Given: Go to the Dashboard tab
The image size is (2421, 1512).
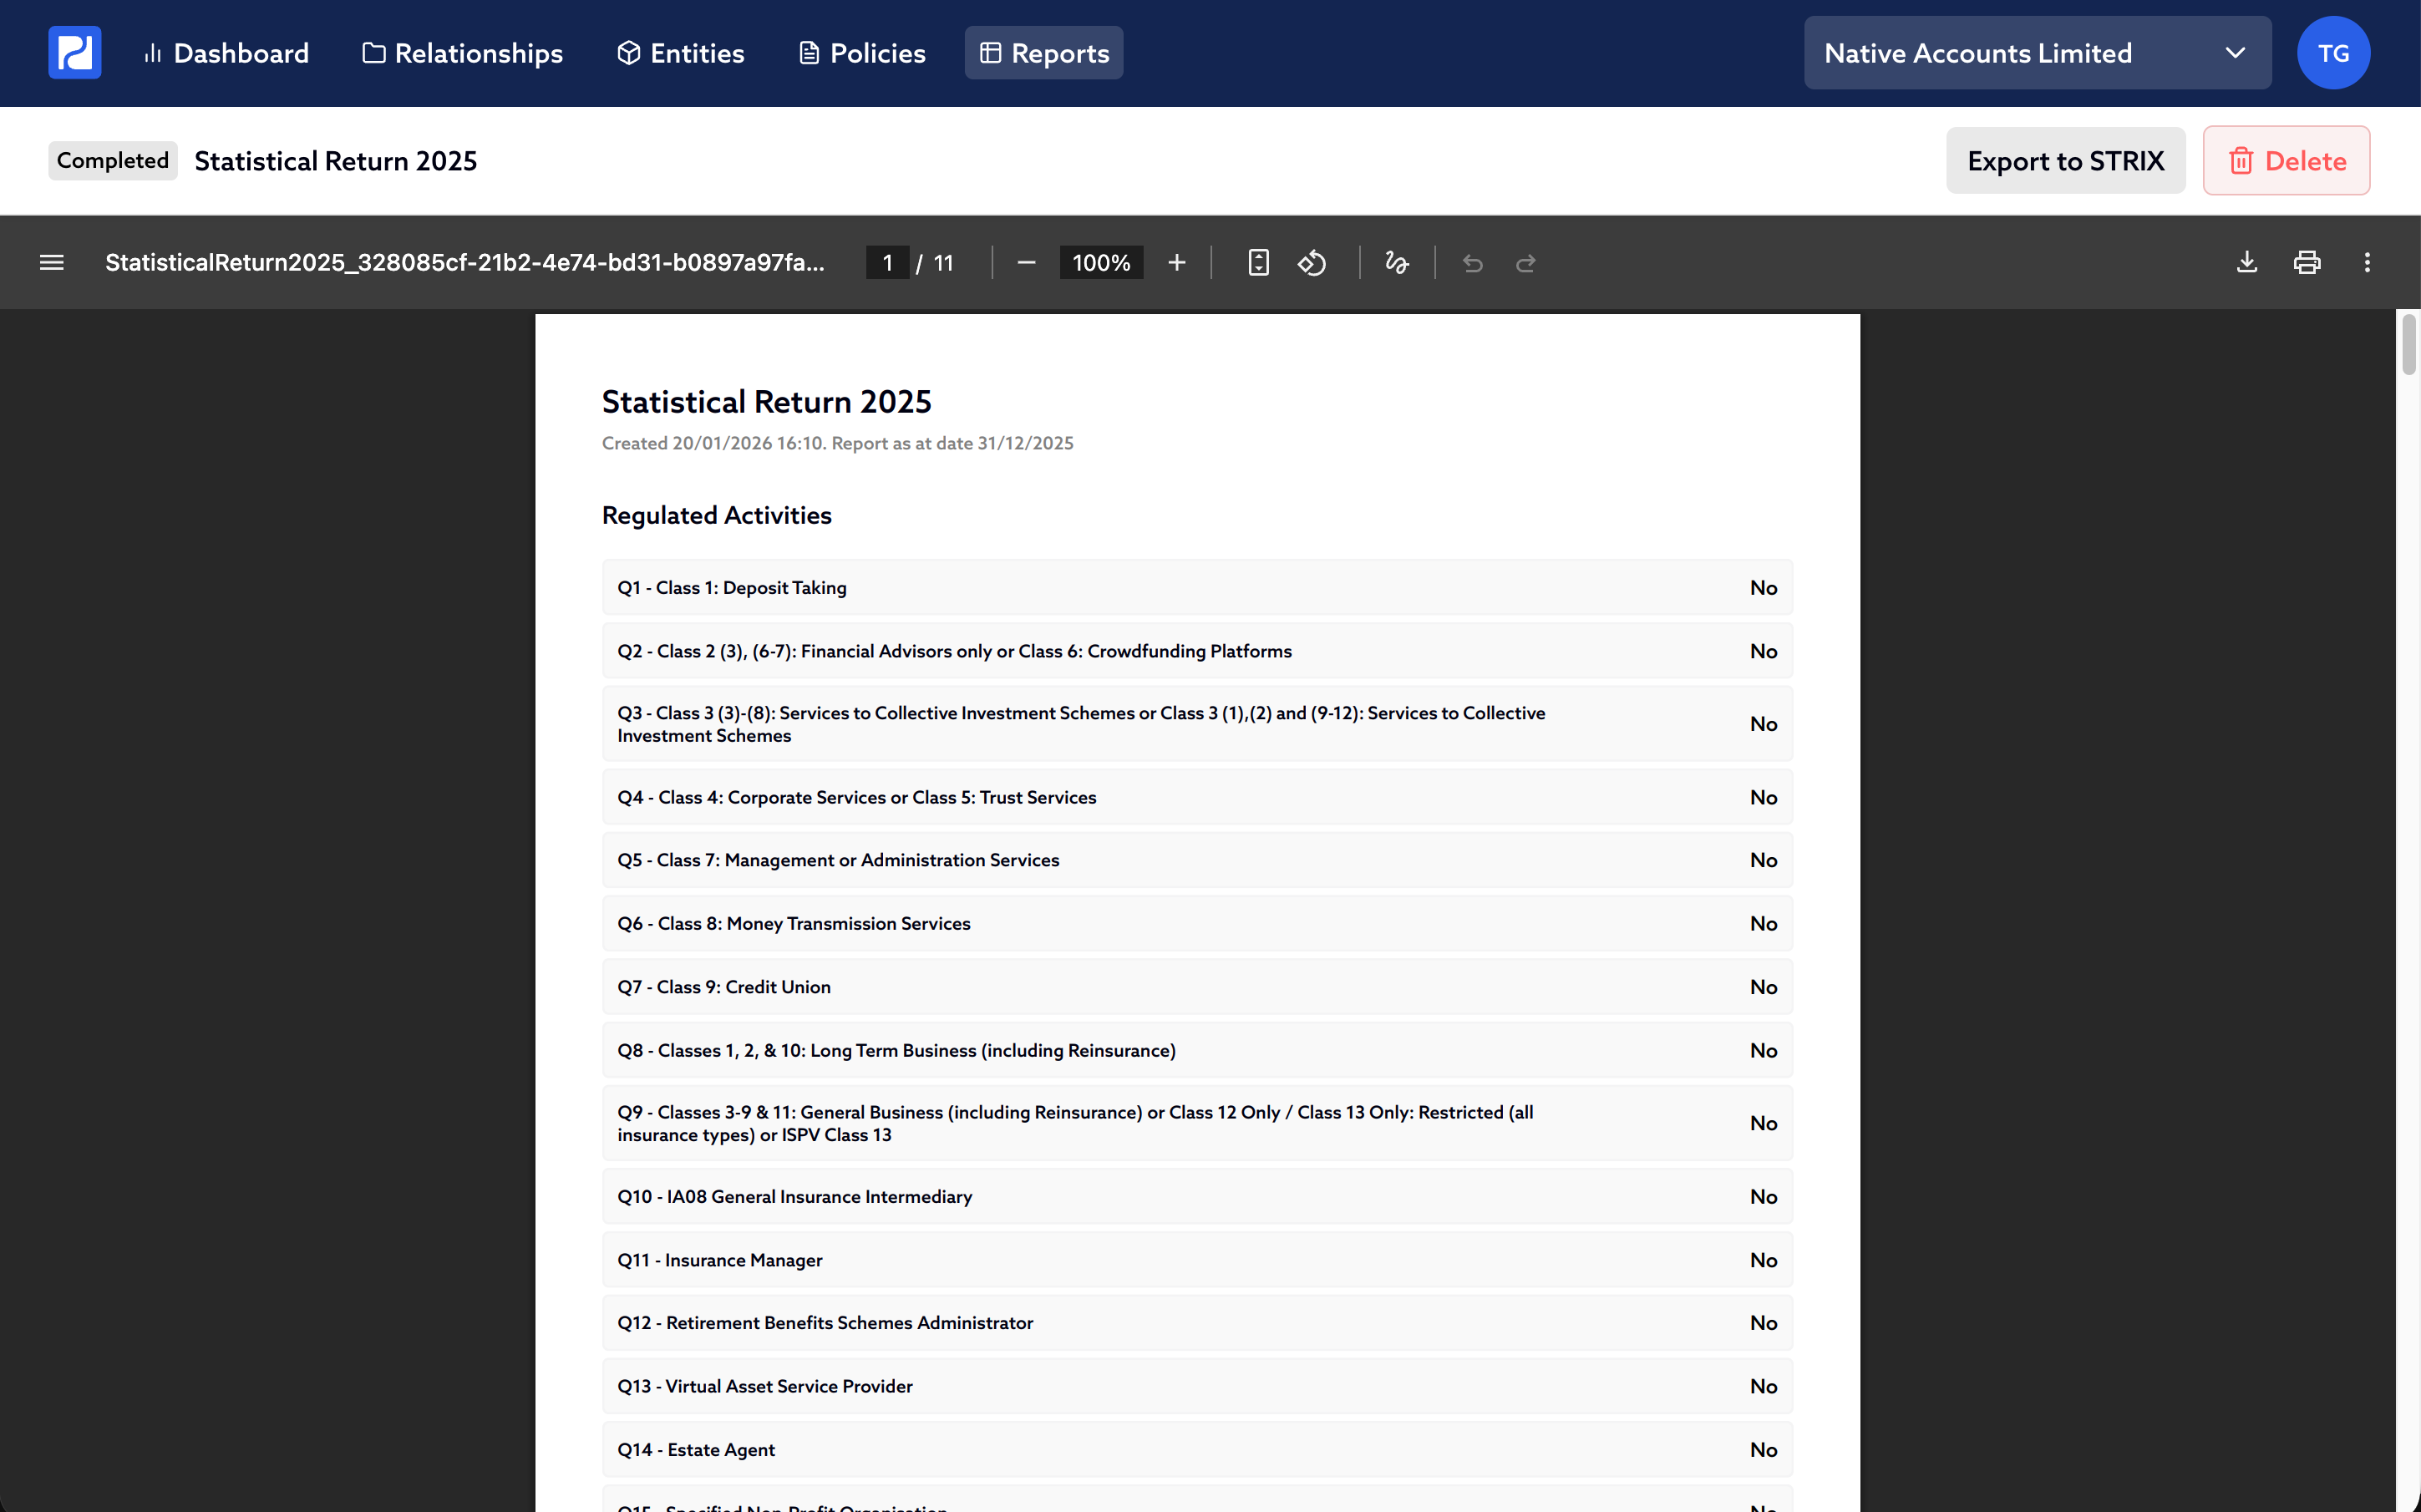Looking at the screenshot, I should pyautogui.click(x=226, y=53).
